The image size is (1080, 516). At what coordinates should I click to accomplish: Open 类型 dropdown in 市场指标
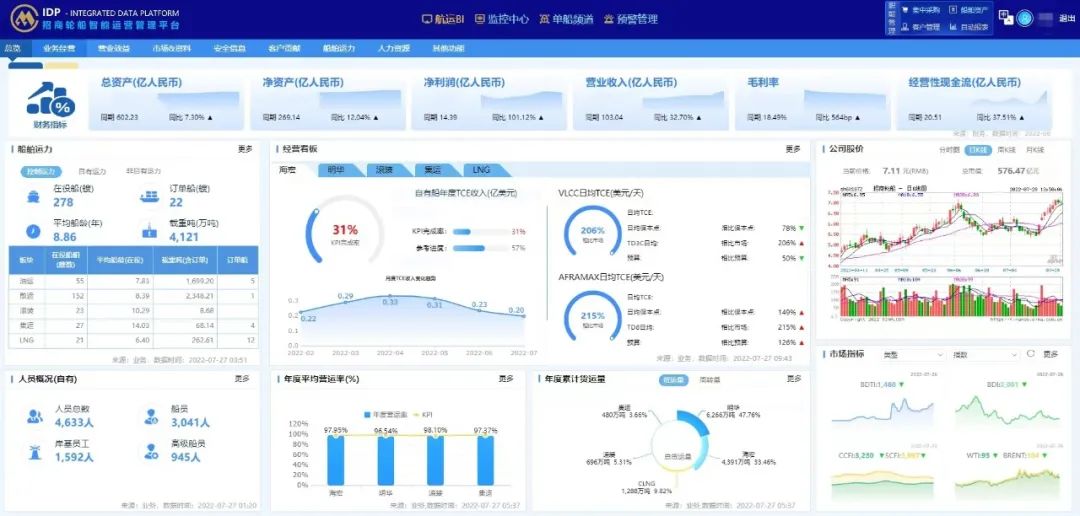click(x=913, y=354)
